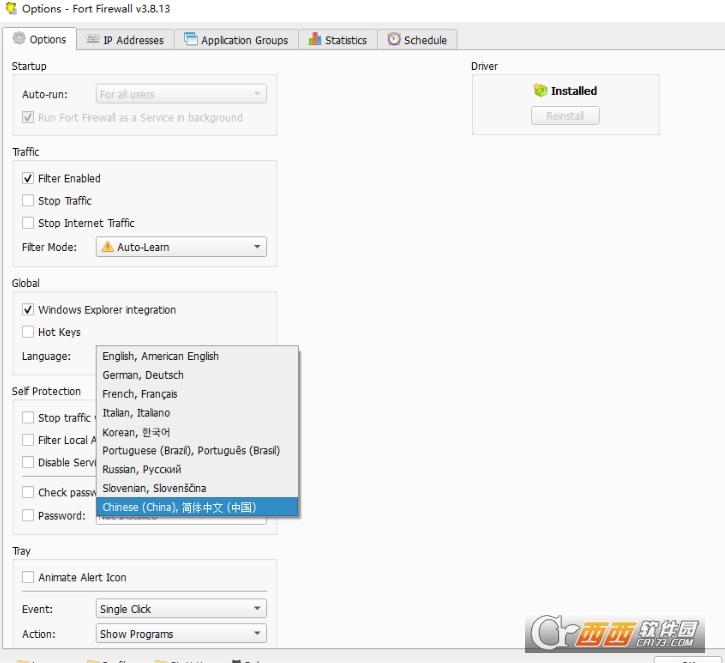Click the Fort Firewall title bar icon
The height and width of the screenshot is (663, 725).
coord(11,8)
